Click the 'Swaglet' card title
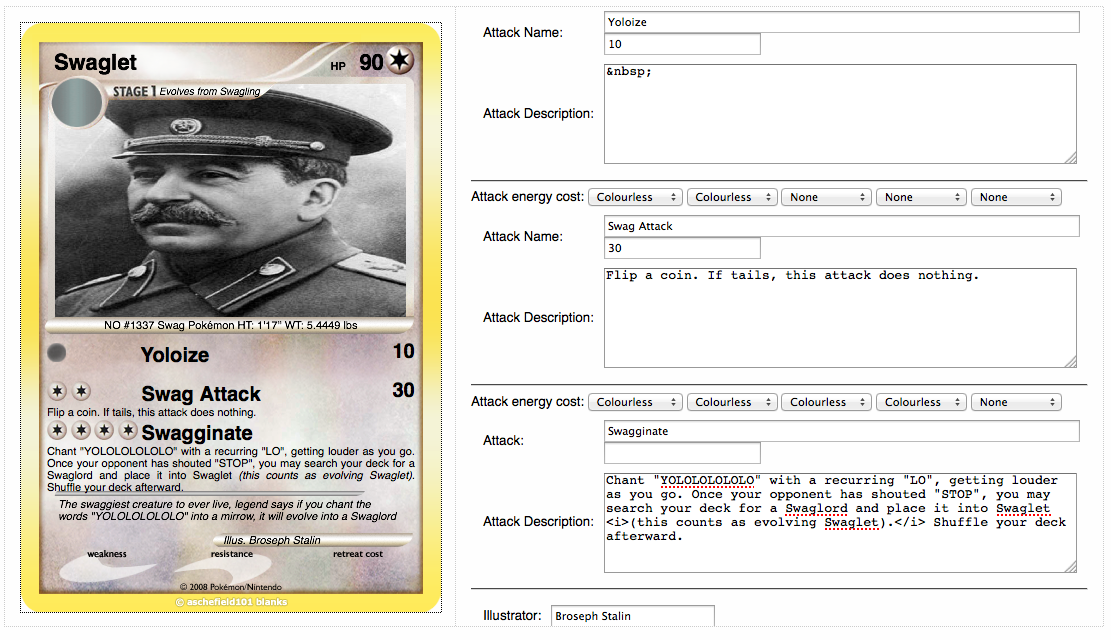Screen dimensions: 1111x640 [x=96, y=62]
